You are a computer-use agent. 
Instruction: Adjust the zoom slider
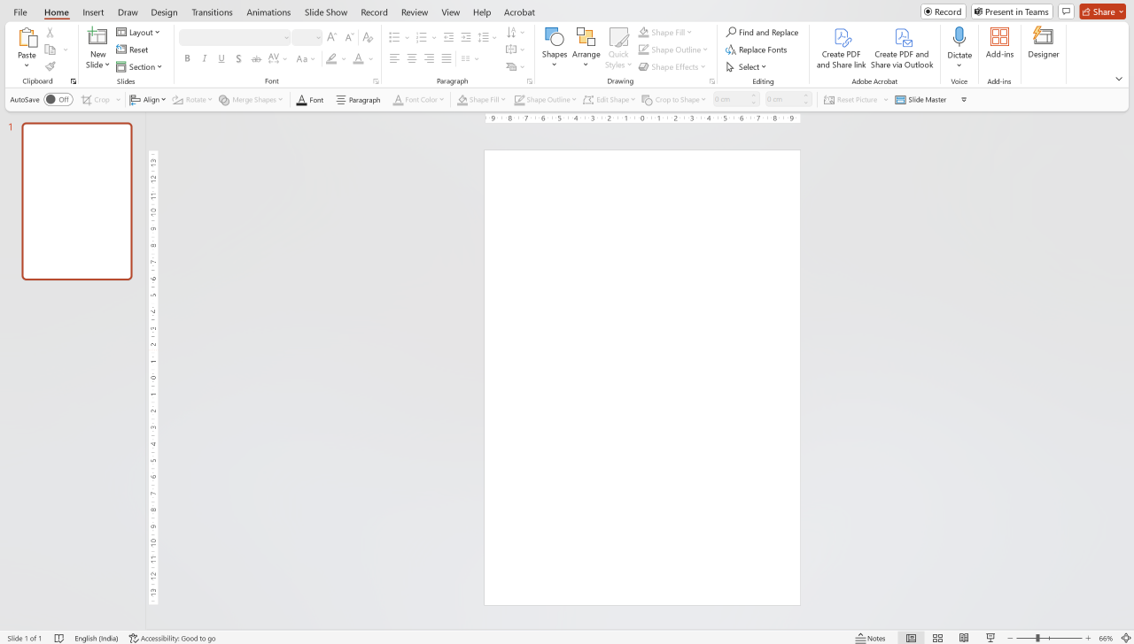tap(1038, 638)
